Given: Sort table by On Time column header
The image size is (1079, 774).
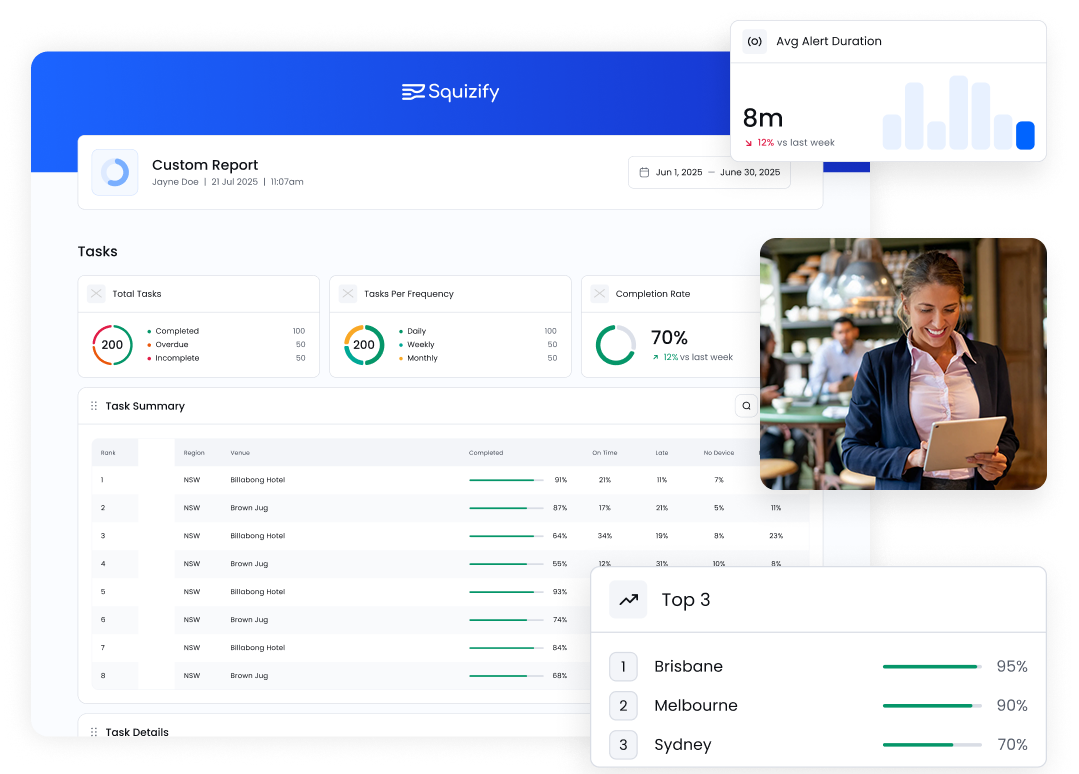Looking at the screenshot, I should pos(604,453).
